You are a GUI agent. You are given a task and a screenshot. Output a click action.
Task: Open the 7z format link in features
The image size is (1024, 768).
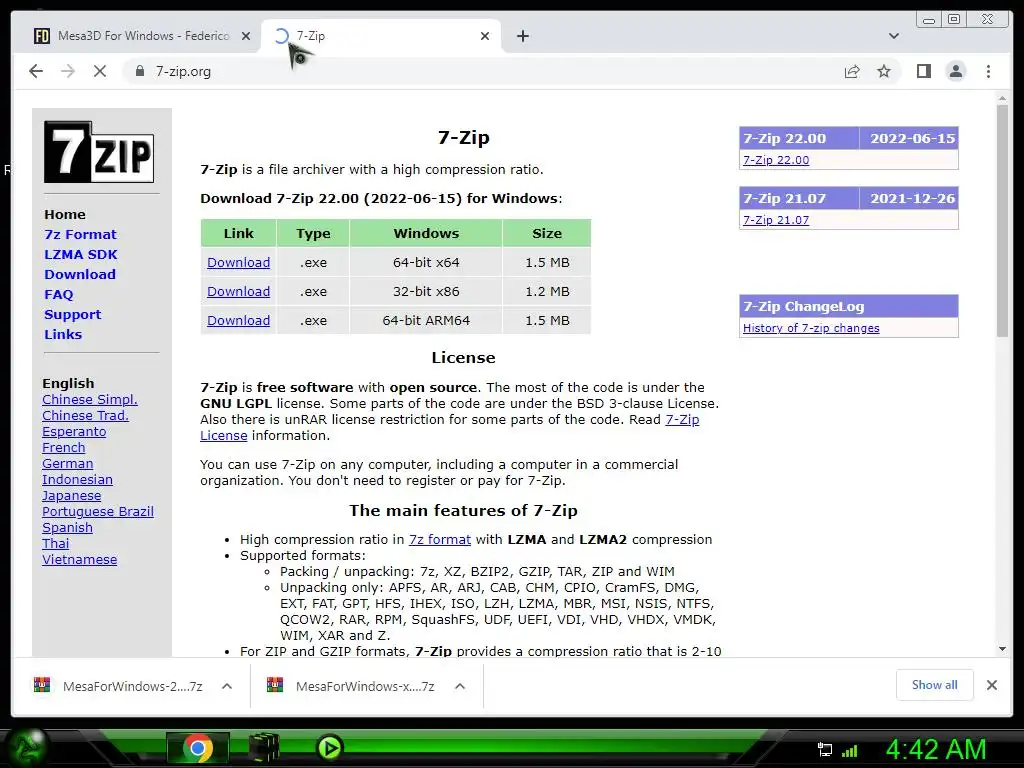(x=440, y=539)
